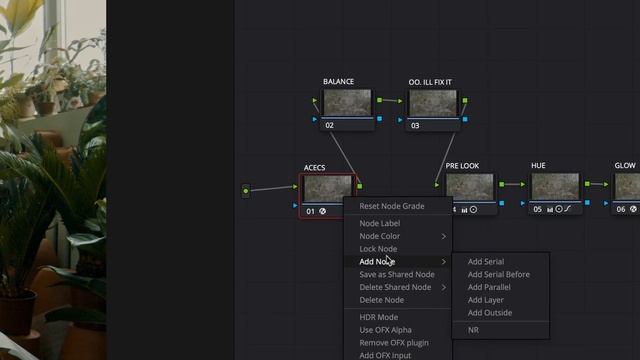Select the BALANCE node 02 thumbnail
Viewport: 640px width, 360px height.
pyautogui.click(x=347, y=102)
